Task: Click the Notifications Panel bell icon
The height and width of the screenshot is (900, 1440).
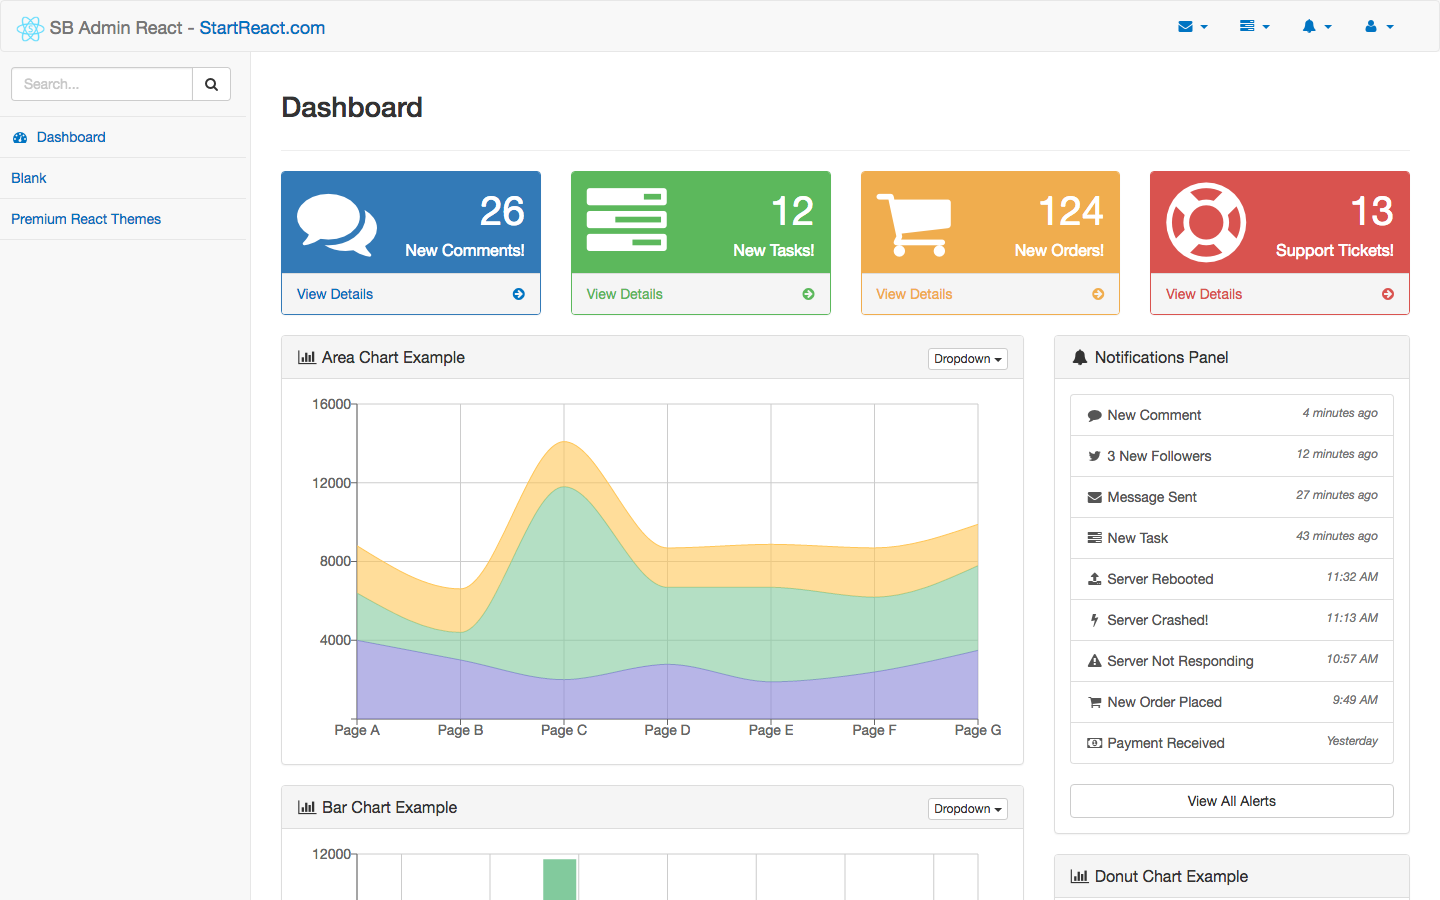Action: pyautogui.click(x=1080, y=357)
